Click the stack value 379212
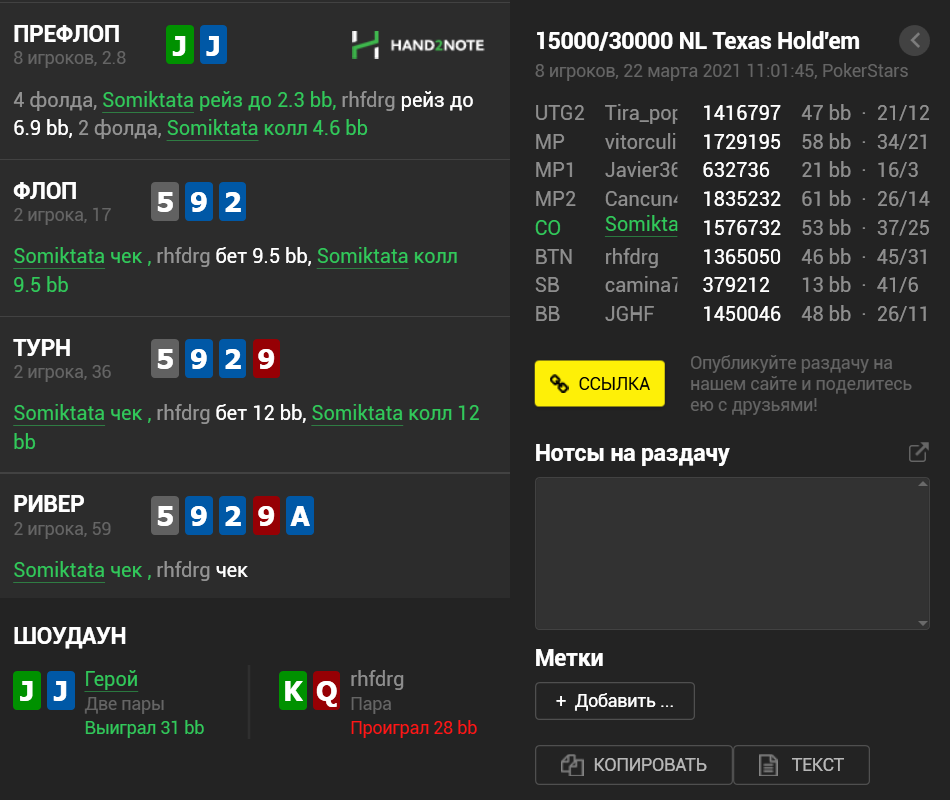This screenshot has height=800, width=950. pyautogui.click(x=736, y=285)
